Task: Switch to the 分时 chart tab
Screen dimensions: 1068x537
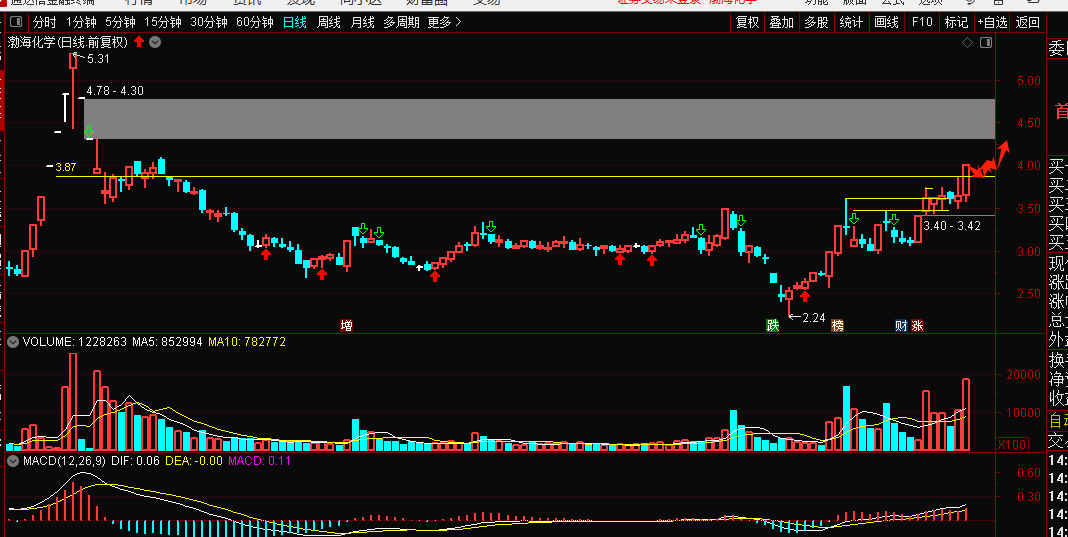Action: click(x=45, y=22)
